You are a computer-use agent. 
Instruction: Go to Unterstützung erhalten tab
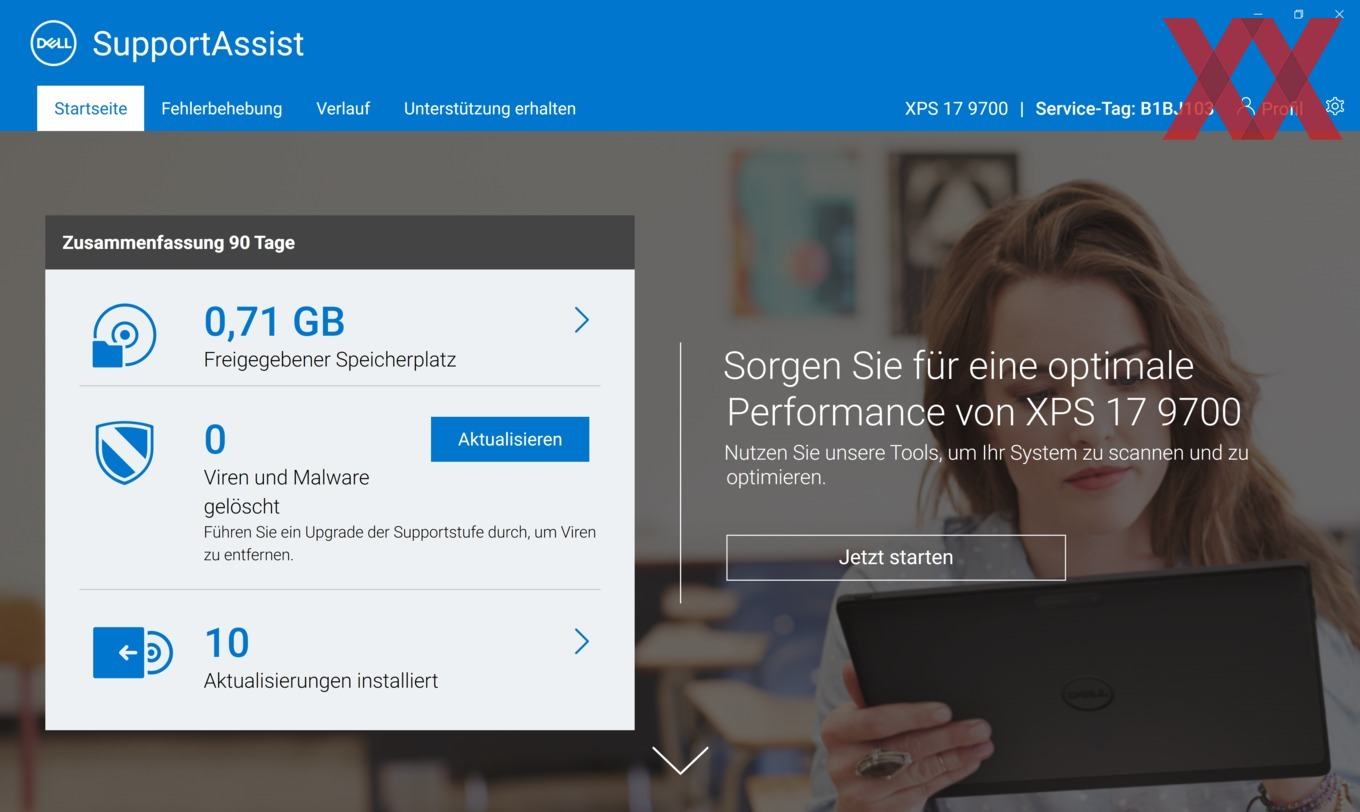click(x=490, y=108)
